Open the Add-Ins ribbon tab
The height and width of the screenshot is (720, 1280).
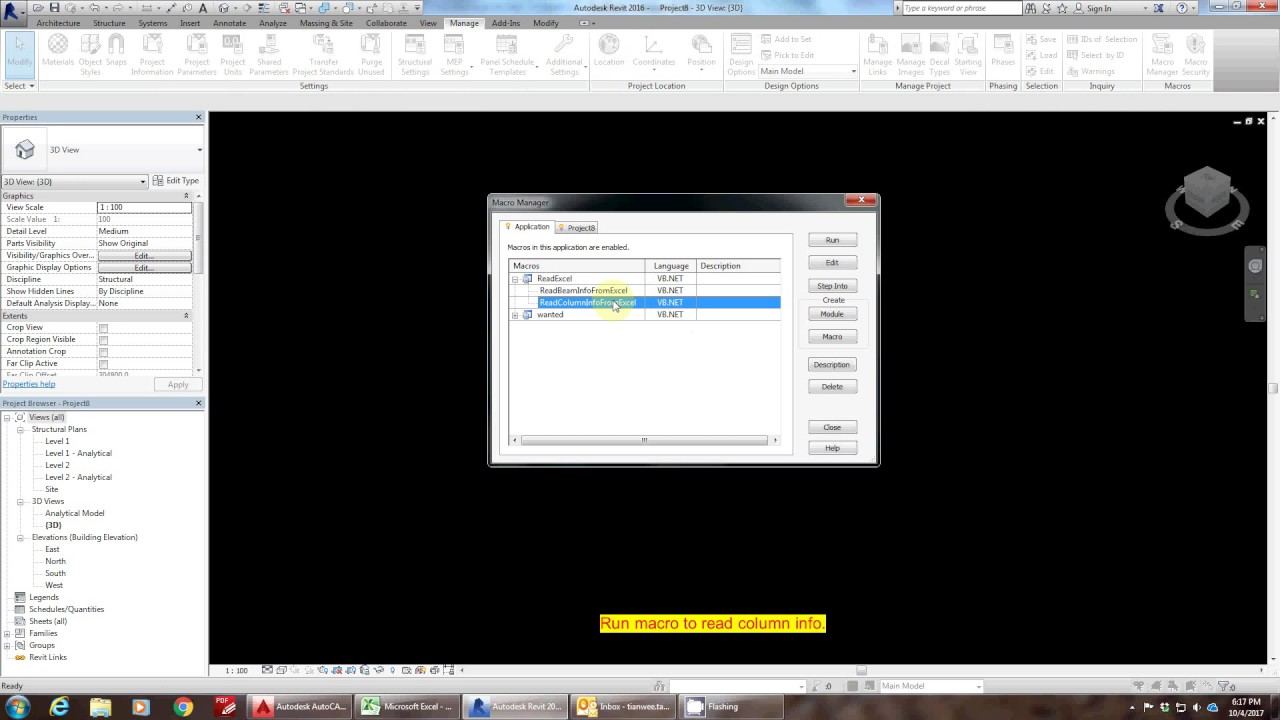click(505, 23)
